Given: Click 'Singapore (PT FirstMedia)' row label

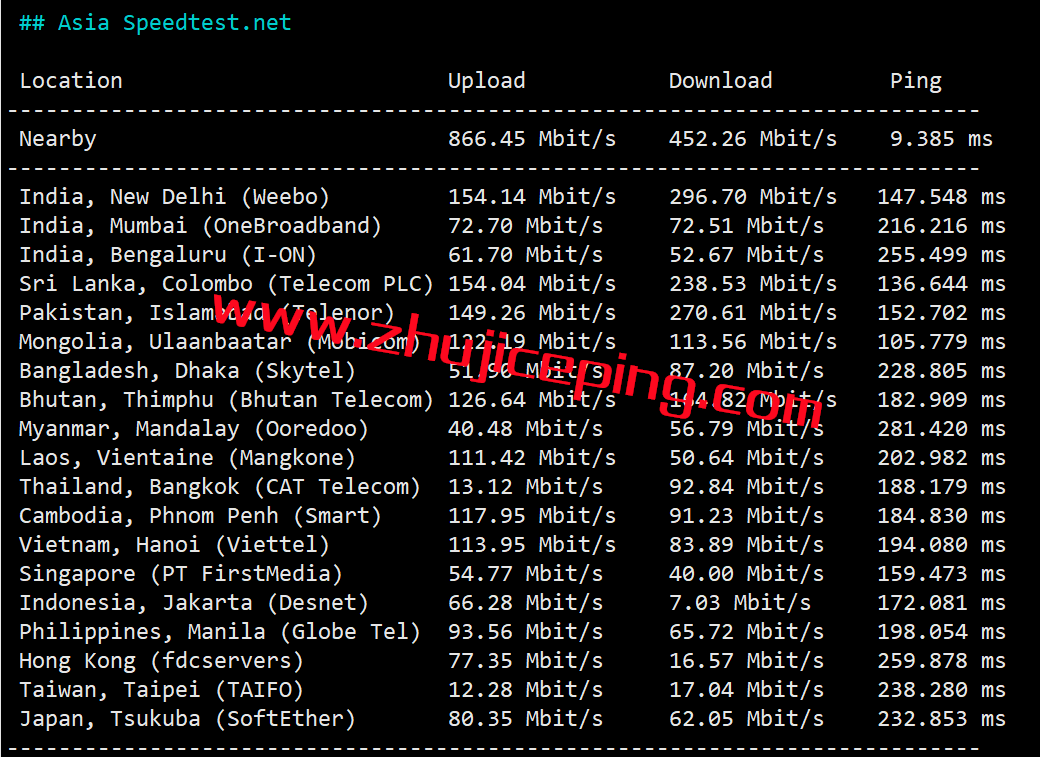Looking at the screenshot, I should [180, 575].
